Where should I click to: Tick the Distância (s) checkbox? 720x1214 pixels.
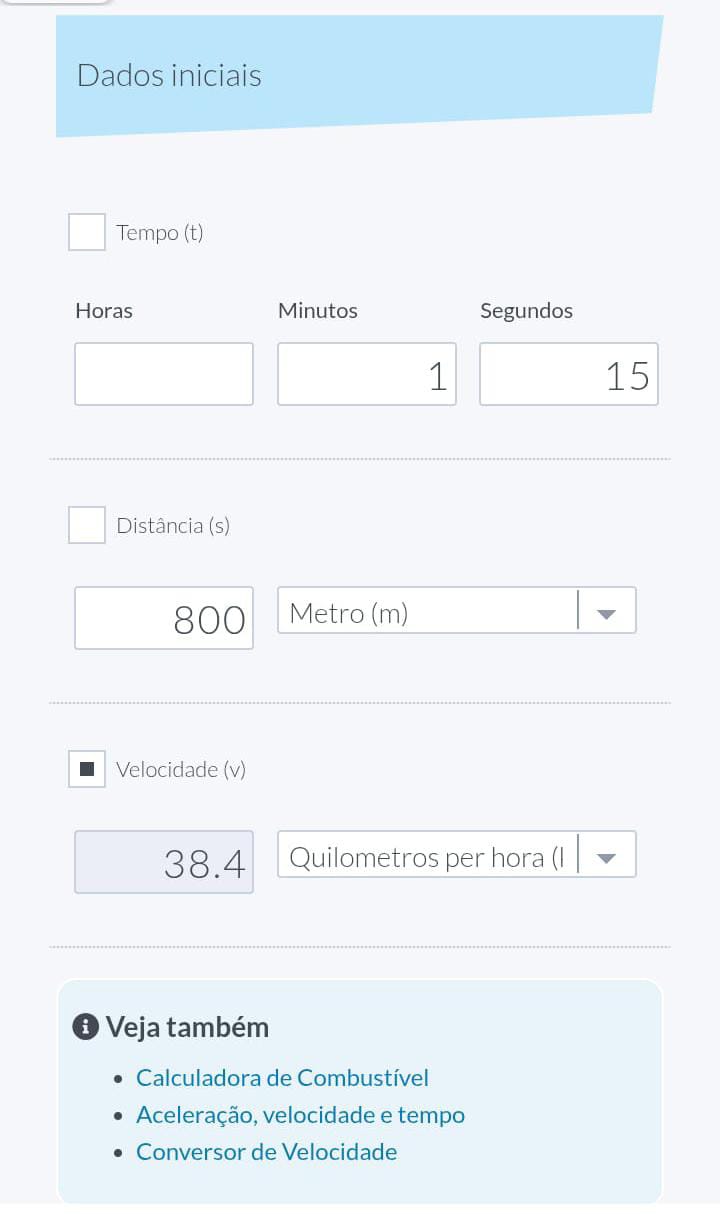[x=87, y=525]
